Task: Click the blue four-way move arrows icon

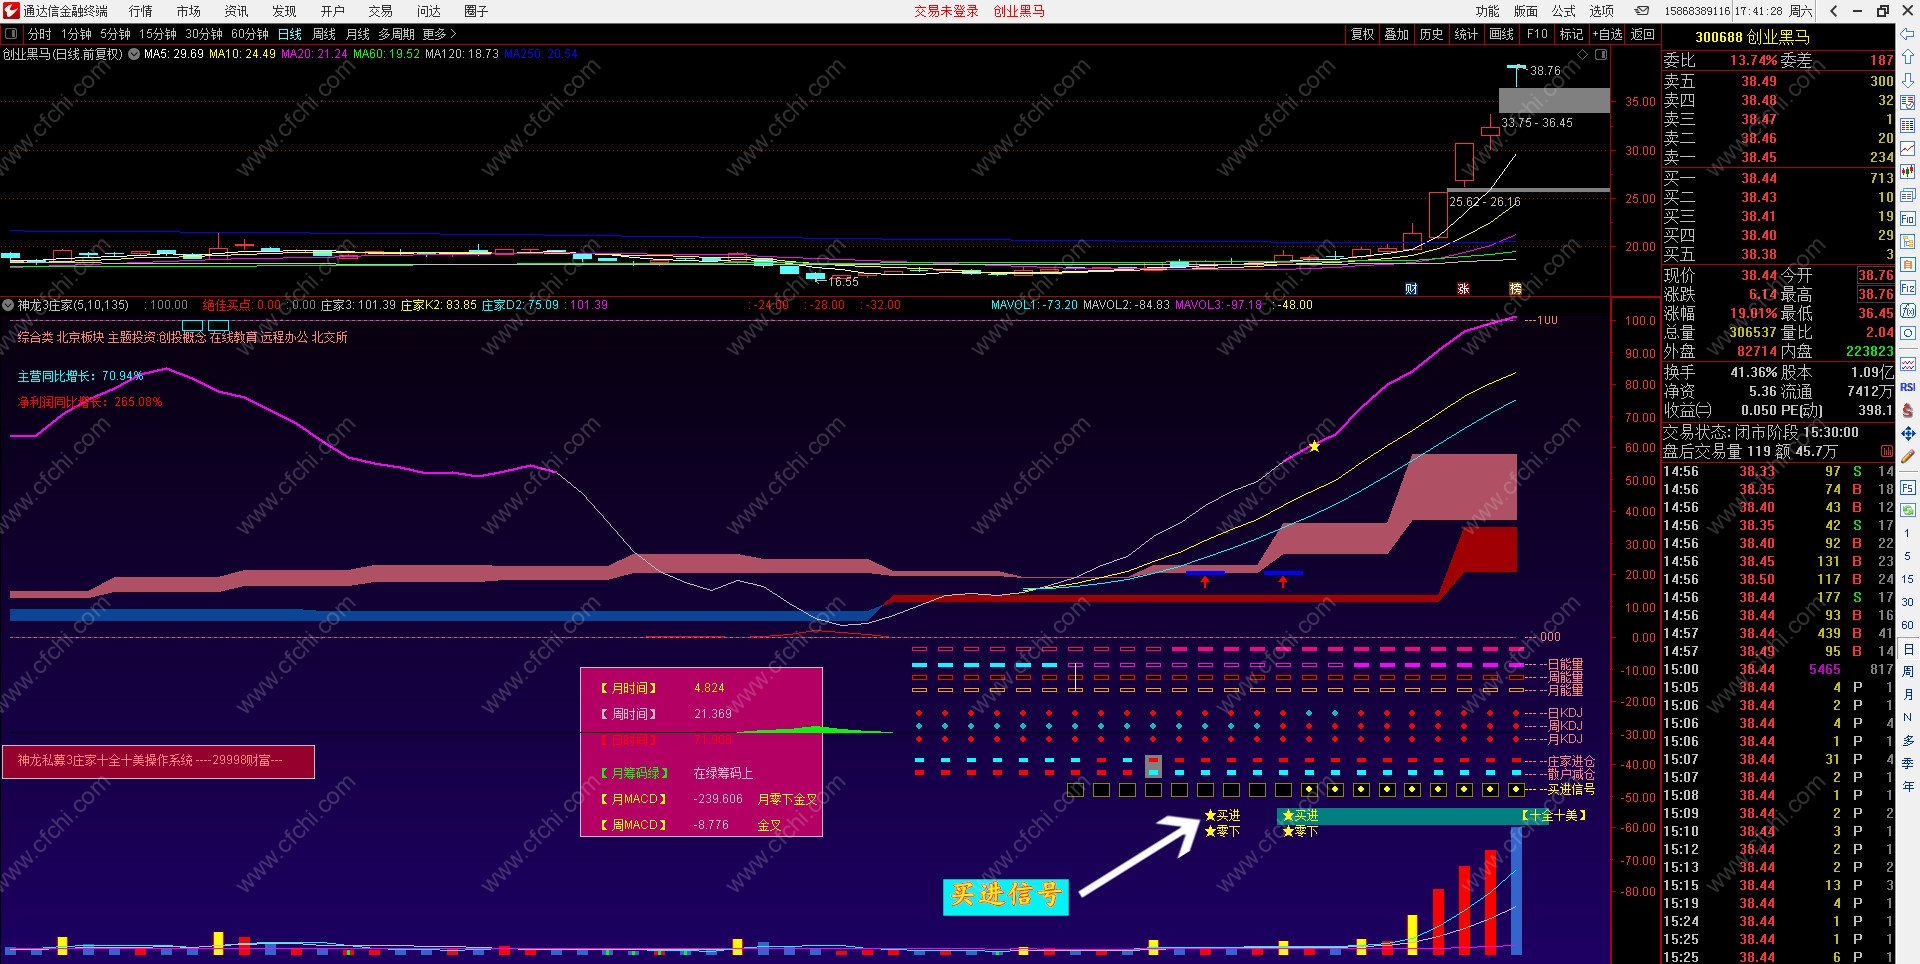Action: click(1908, 433)
